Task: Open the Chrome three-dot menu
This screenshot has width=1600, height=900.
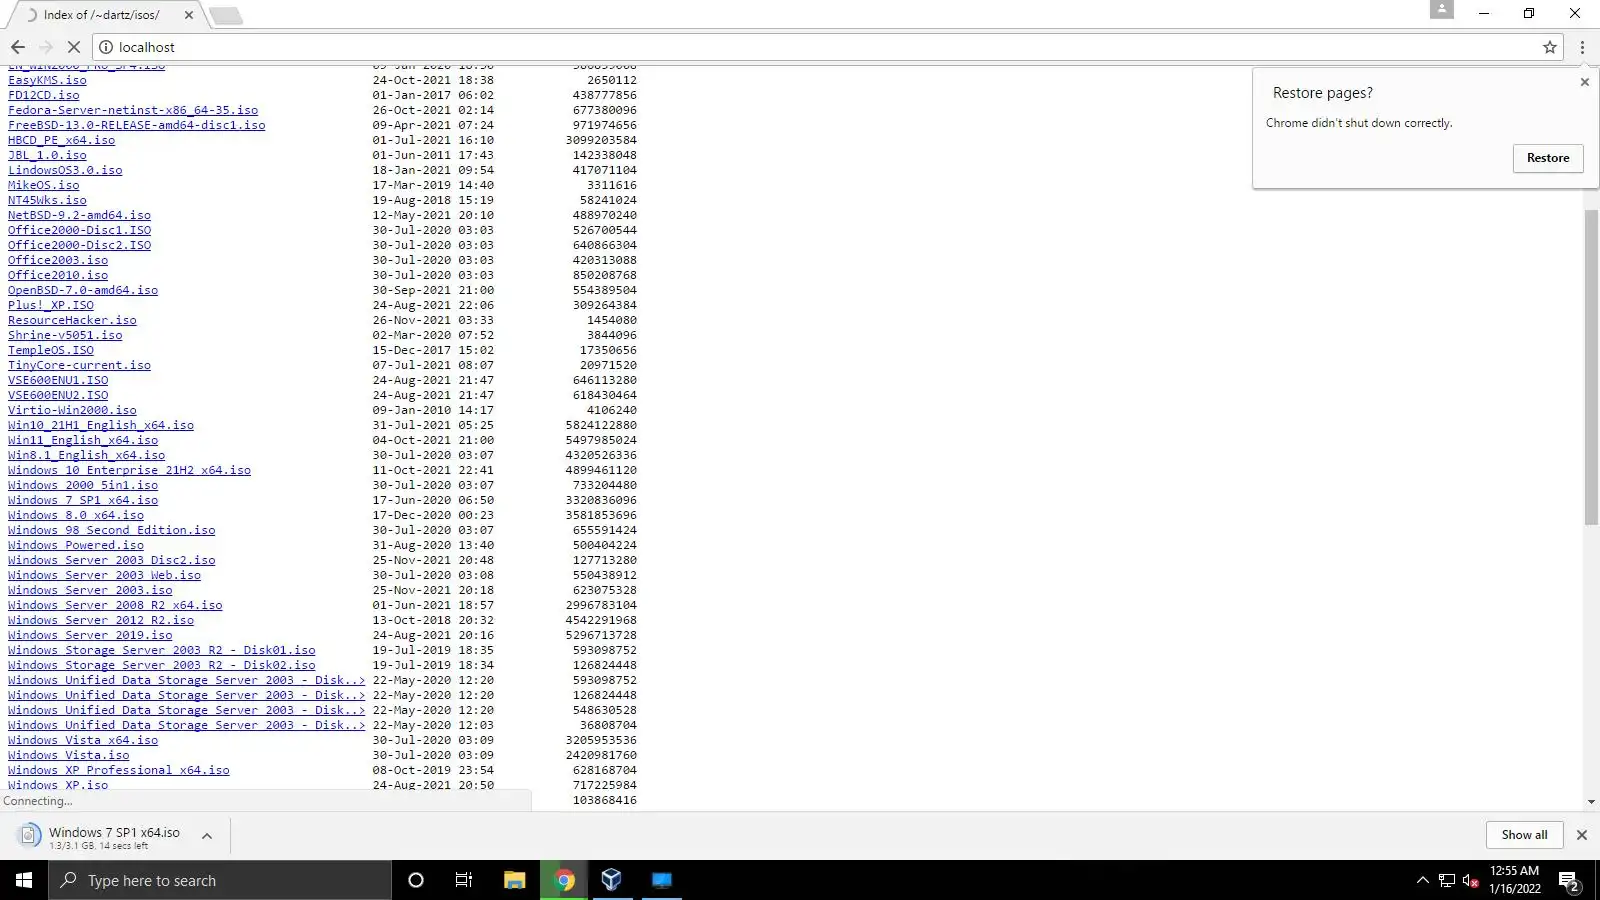Action: [x=1582, y=47]
